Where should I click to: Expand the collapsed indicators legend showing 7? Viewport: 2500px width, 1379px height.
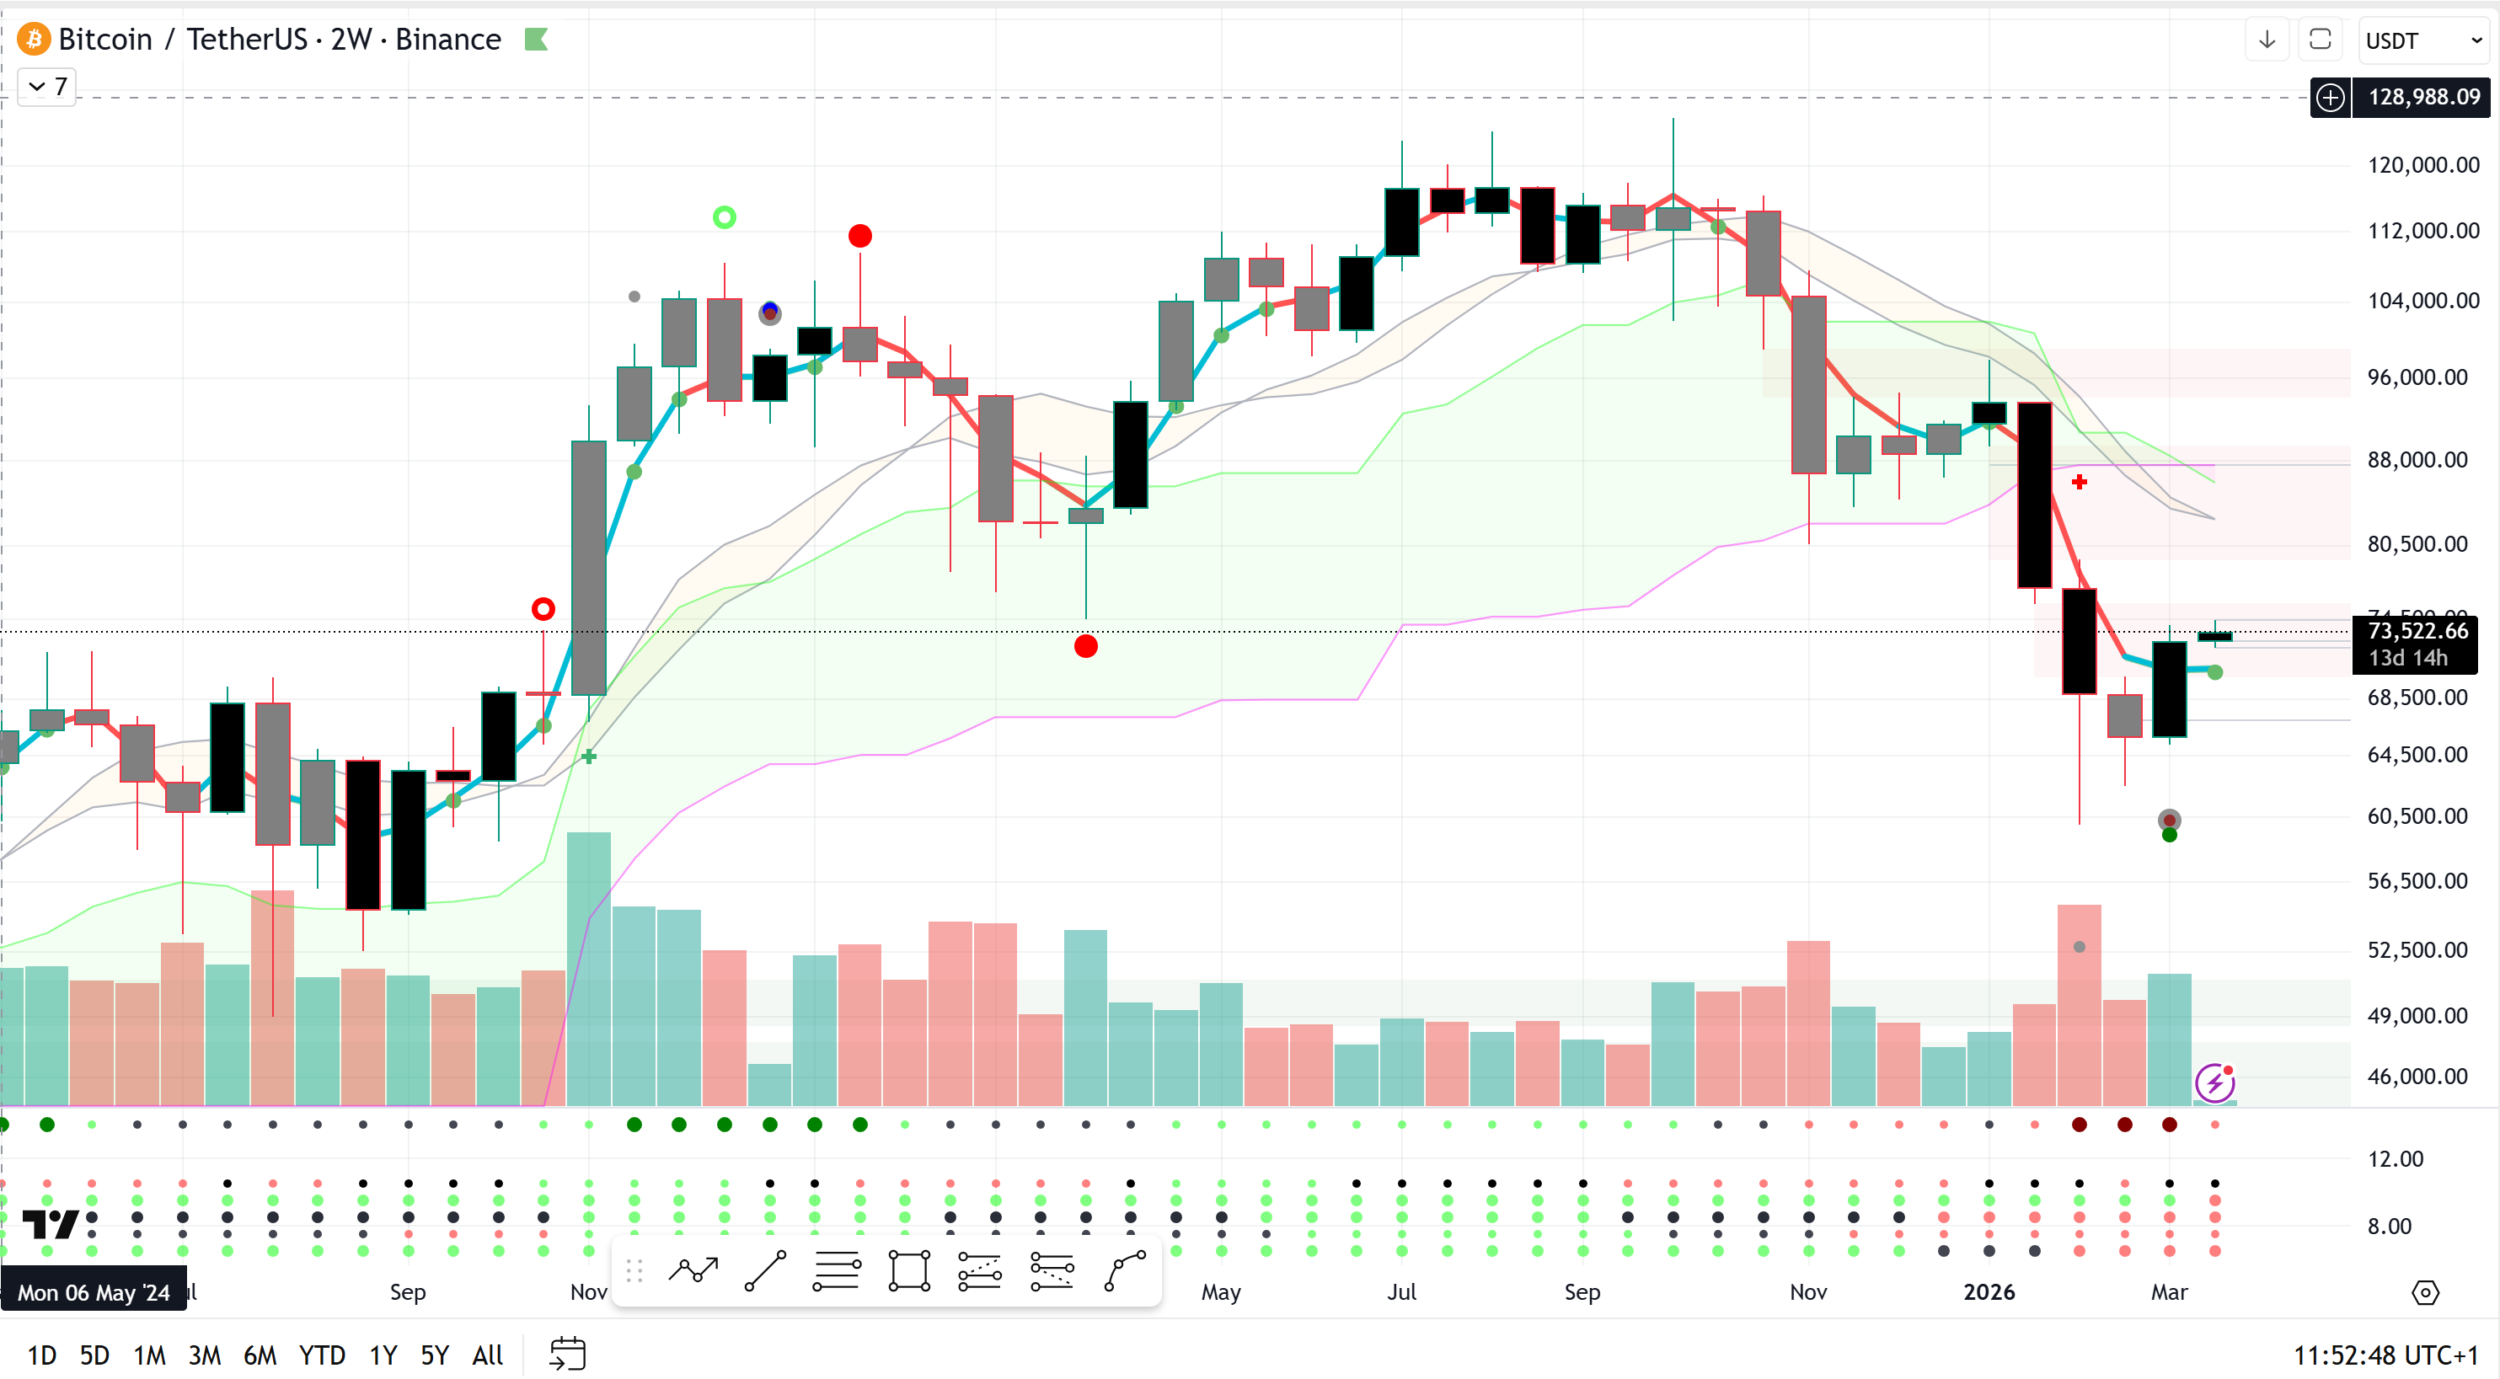[47, 87]
